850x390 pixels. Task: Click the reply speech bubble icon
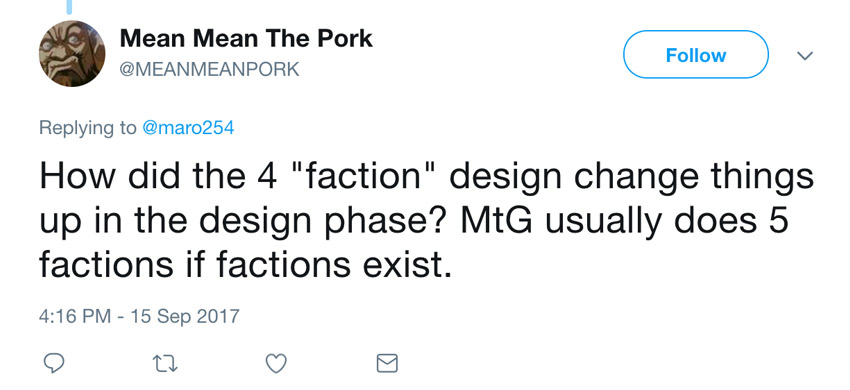[54, 363]
